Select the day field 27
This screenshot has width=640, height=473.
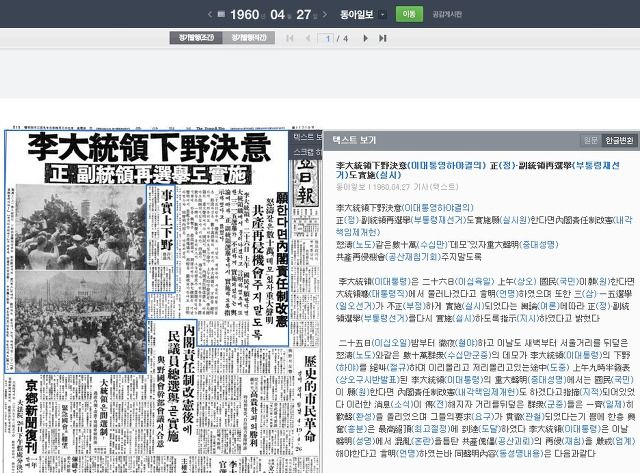(x=303, y=15)
